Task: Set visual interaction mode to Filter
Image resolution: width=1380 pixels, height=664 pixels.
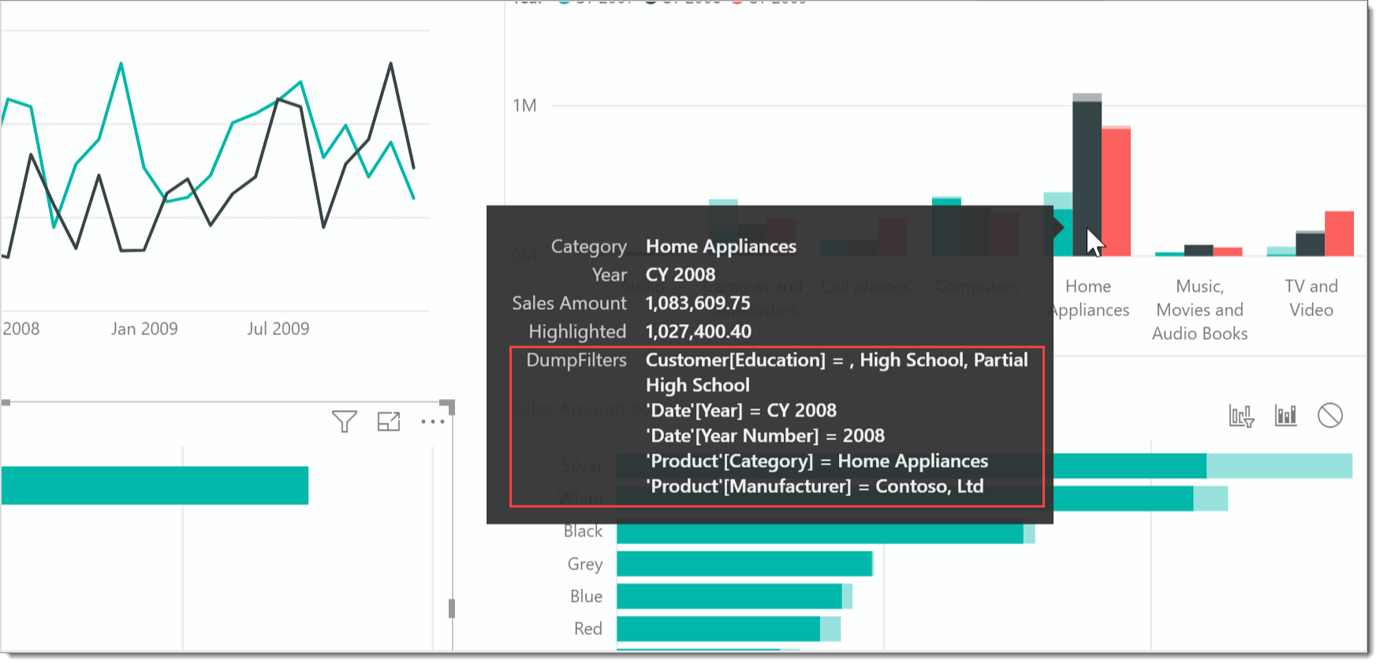Action: coord(1240,414)
